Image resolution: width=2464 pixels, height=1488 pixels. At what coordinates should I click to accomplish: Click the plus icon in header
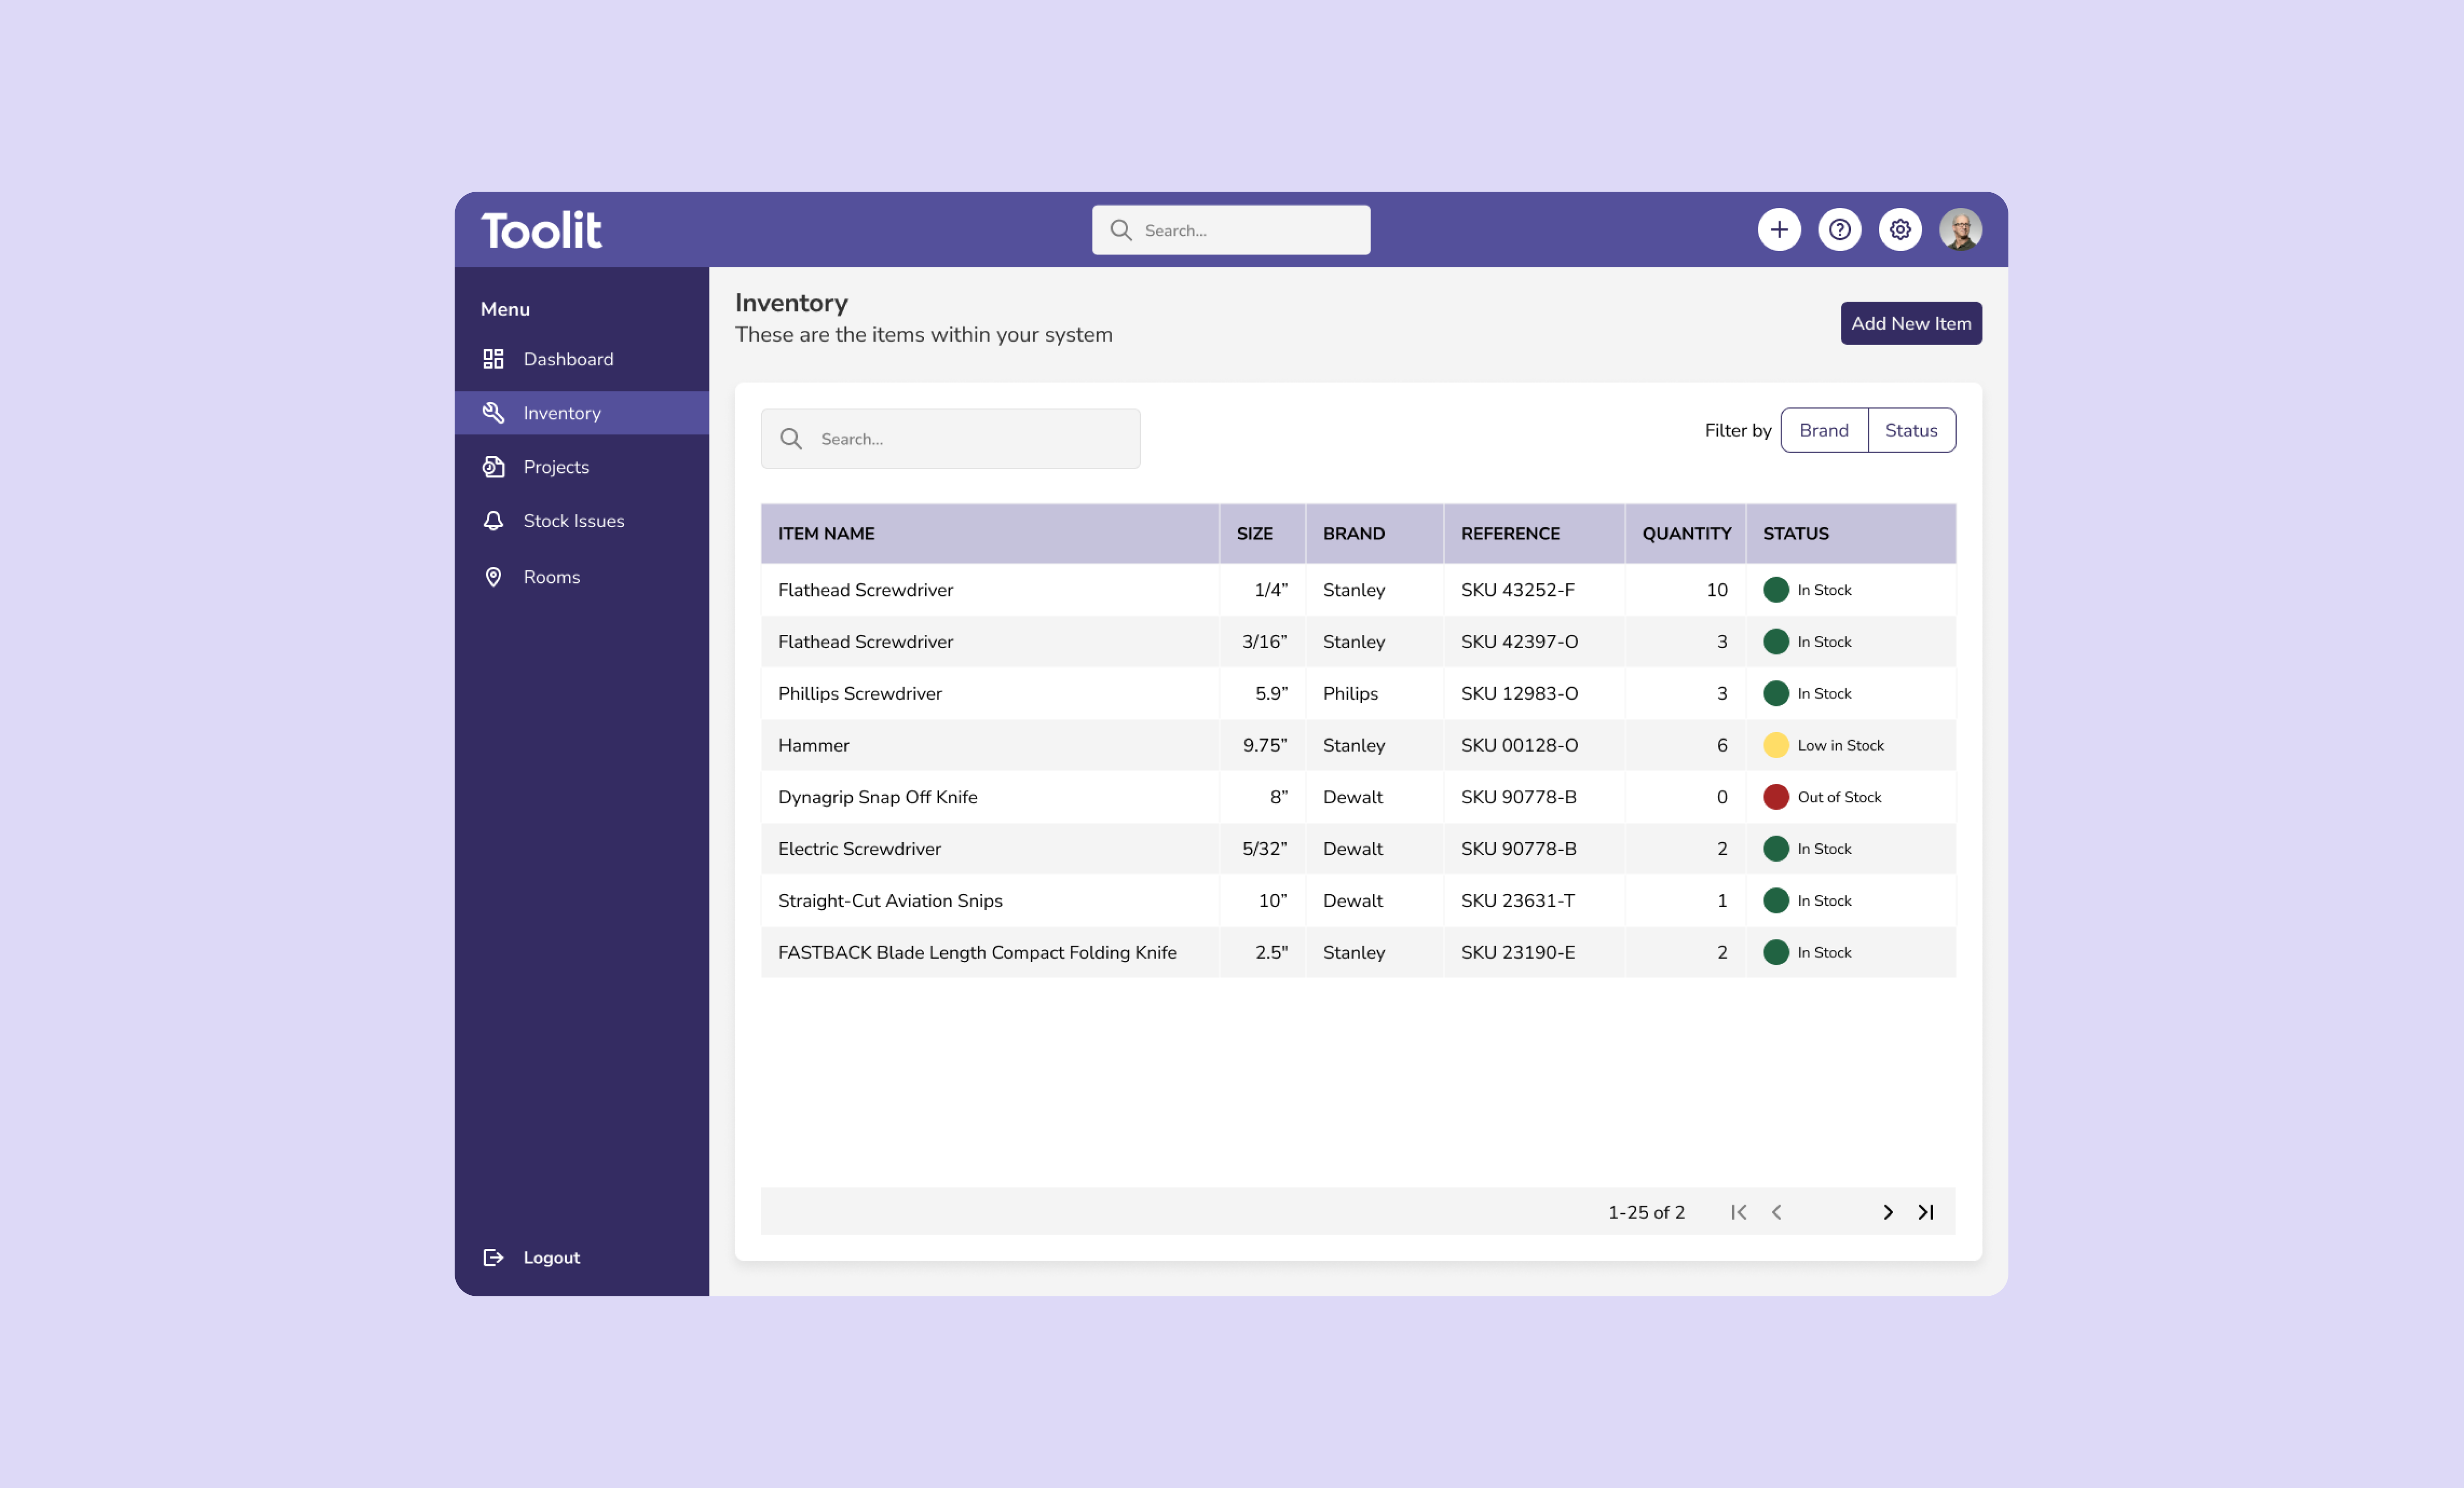pos(1779,230)
